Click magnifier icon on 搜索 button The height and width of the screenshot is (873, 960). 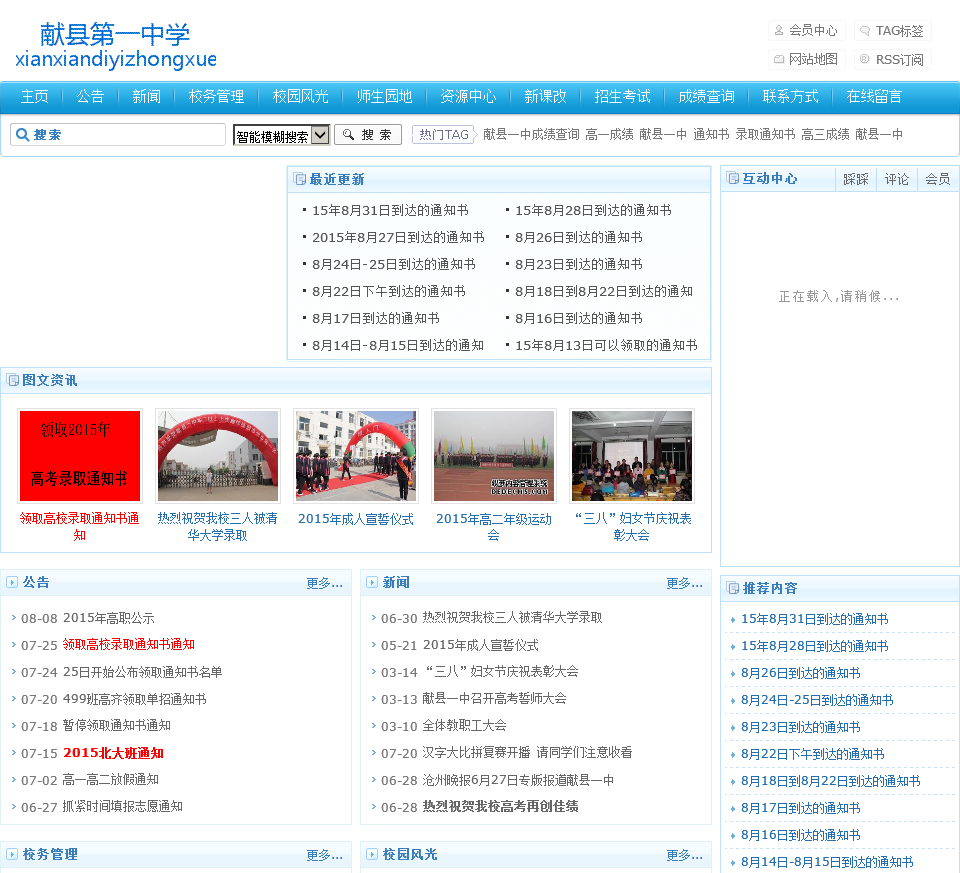[348, 134]
